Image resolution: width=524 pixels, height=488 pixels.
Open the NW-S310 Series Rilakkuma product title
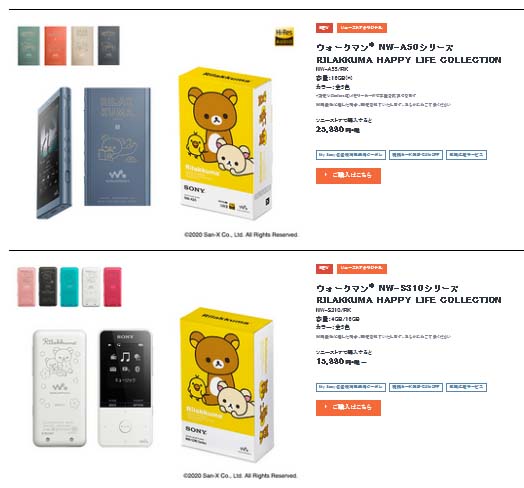408,294
